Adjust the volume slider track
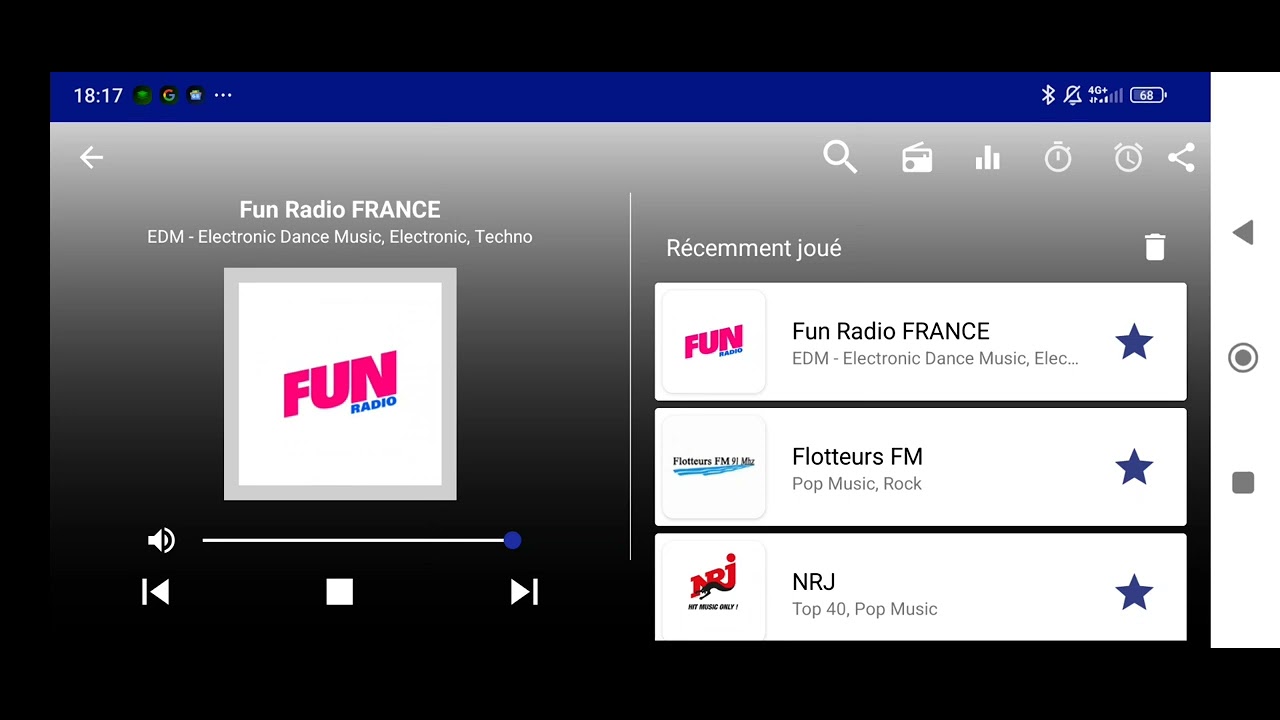 coord(358,540)
